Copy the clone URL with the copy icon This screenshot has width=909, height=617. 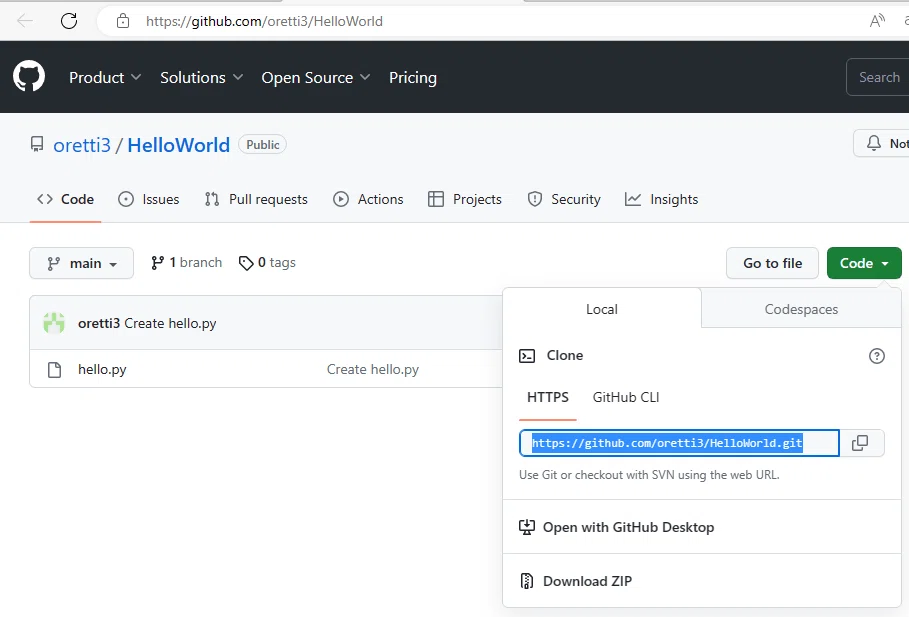click(x=860, y=443)
